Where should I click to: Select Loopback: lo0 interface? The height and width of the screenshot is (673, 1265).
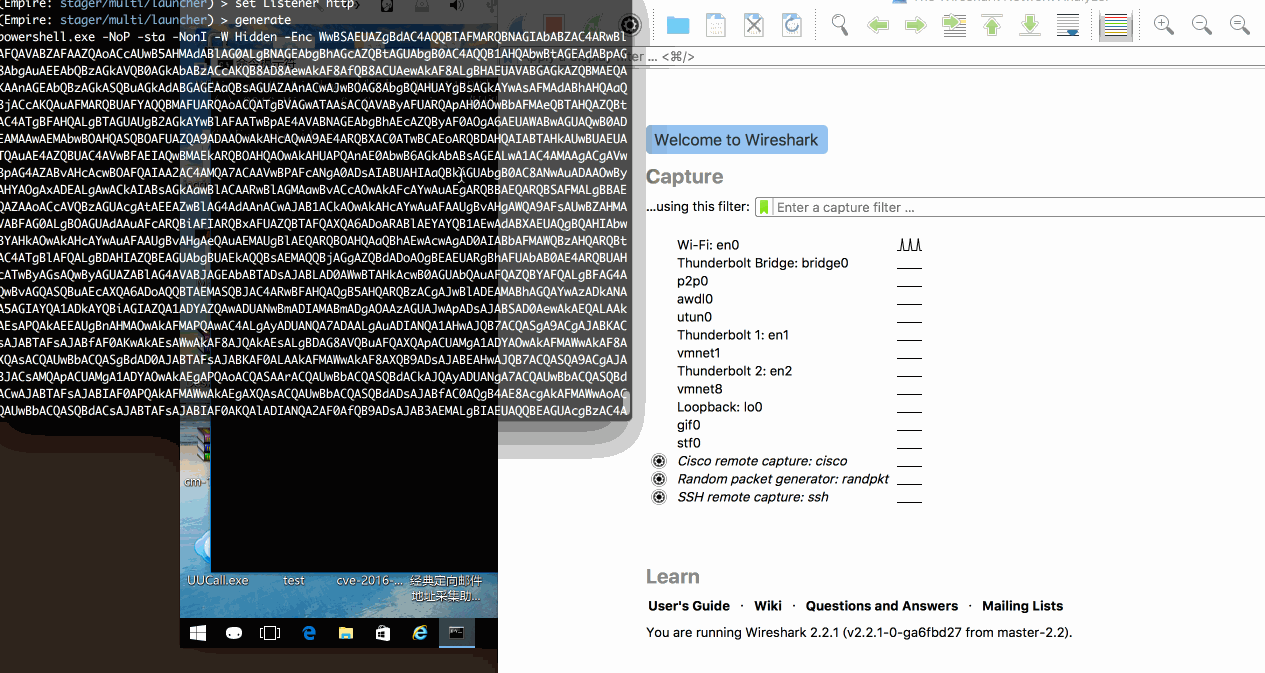[x=720, y=407]
